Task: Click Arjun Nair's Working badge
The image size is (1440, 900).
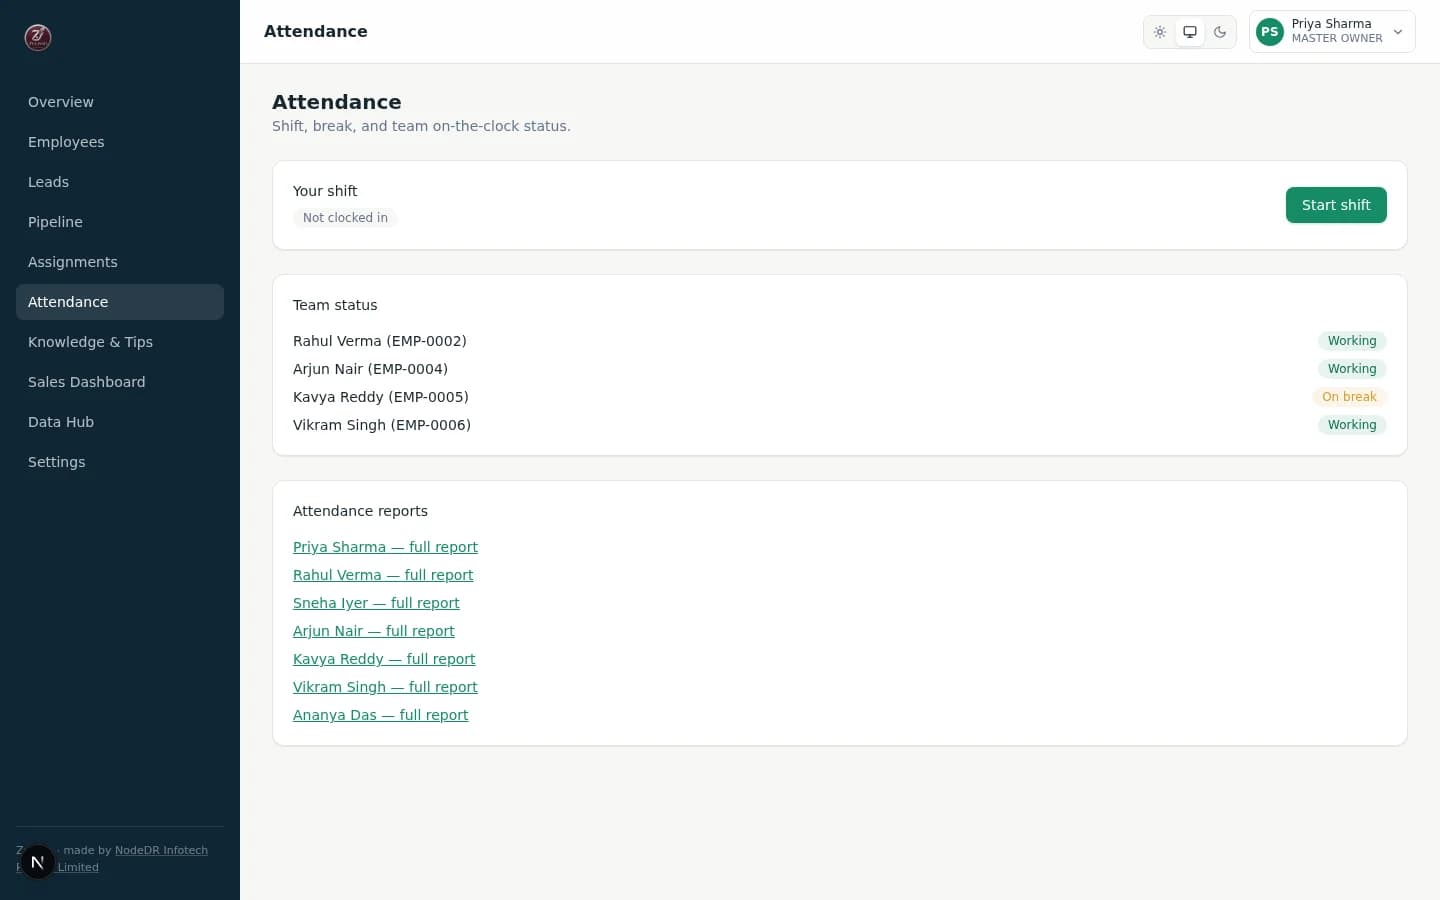Action: click(1352, 369)
